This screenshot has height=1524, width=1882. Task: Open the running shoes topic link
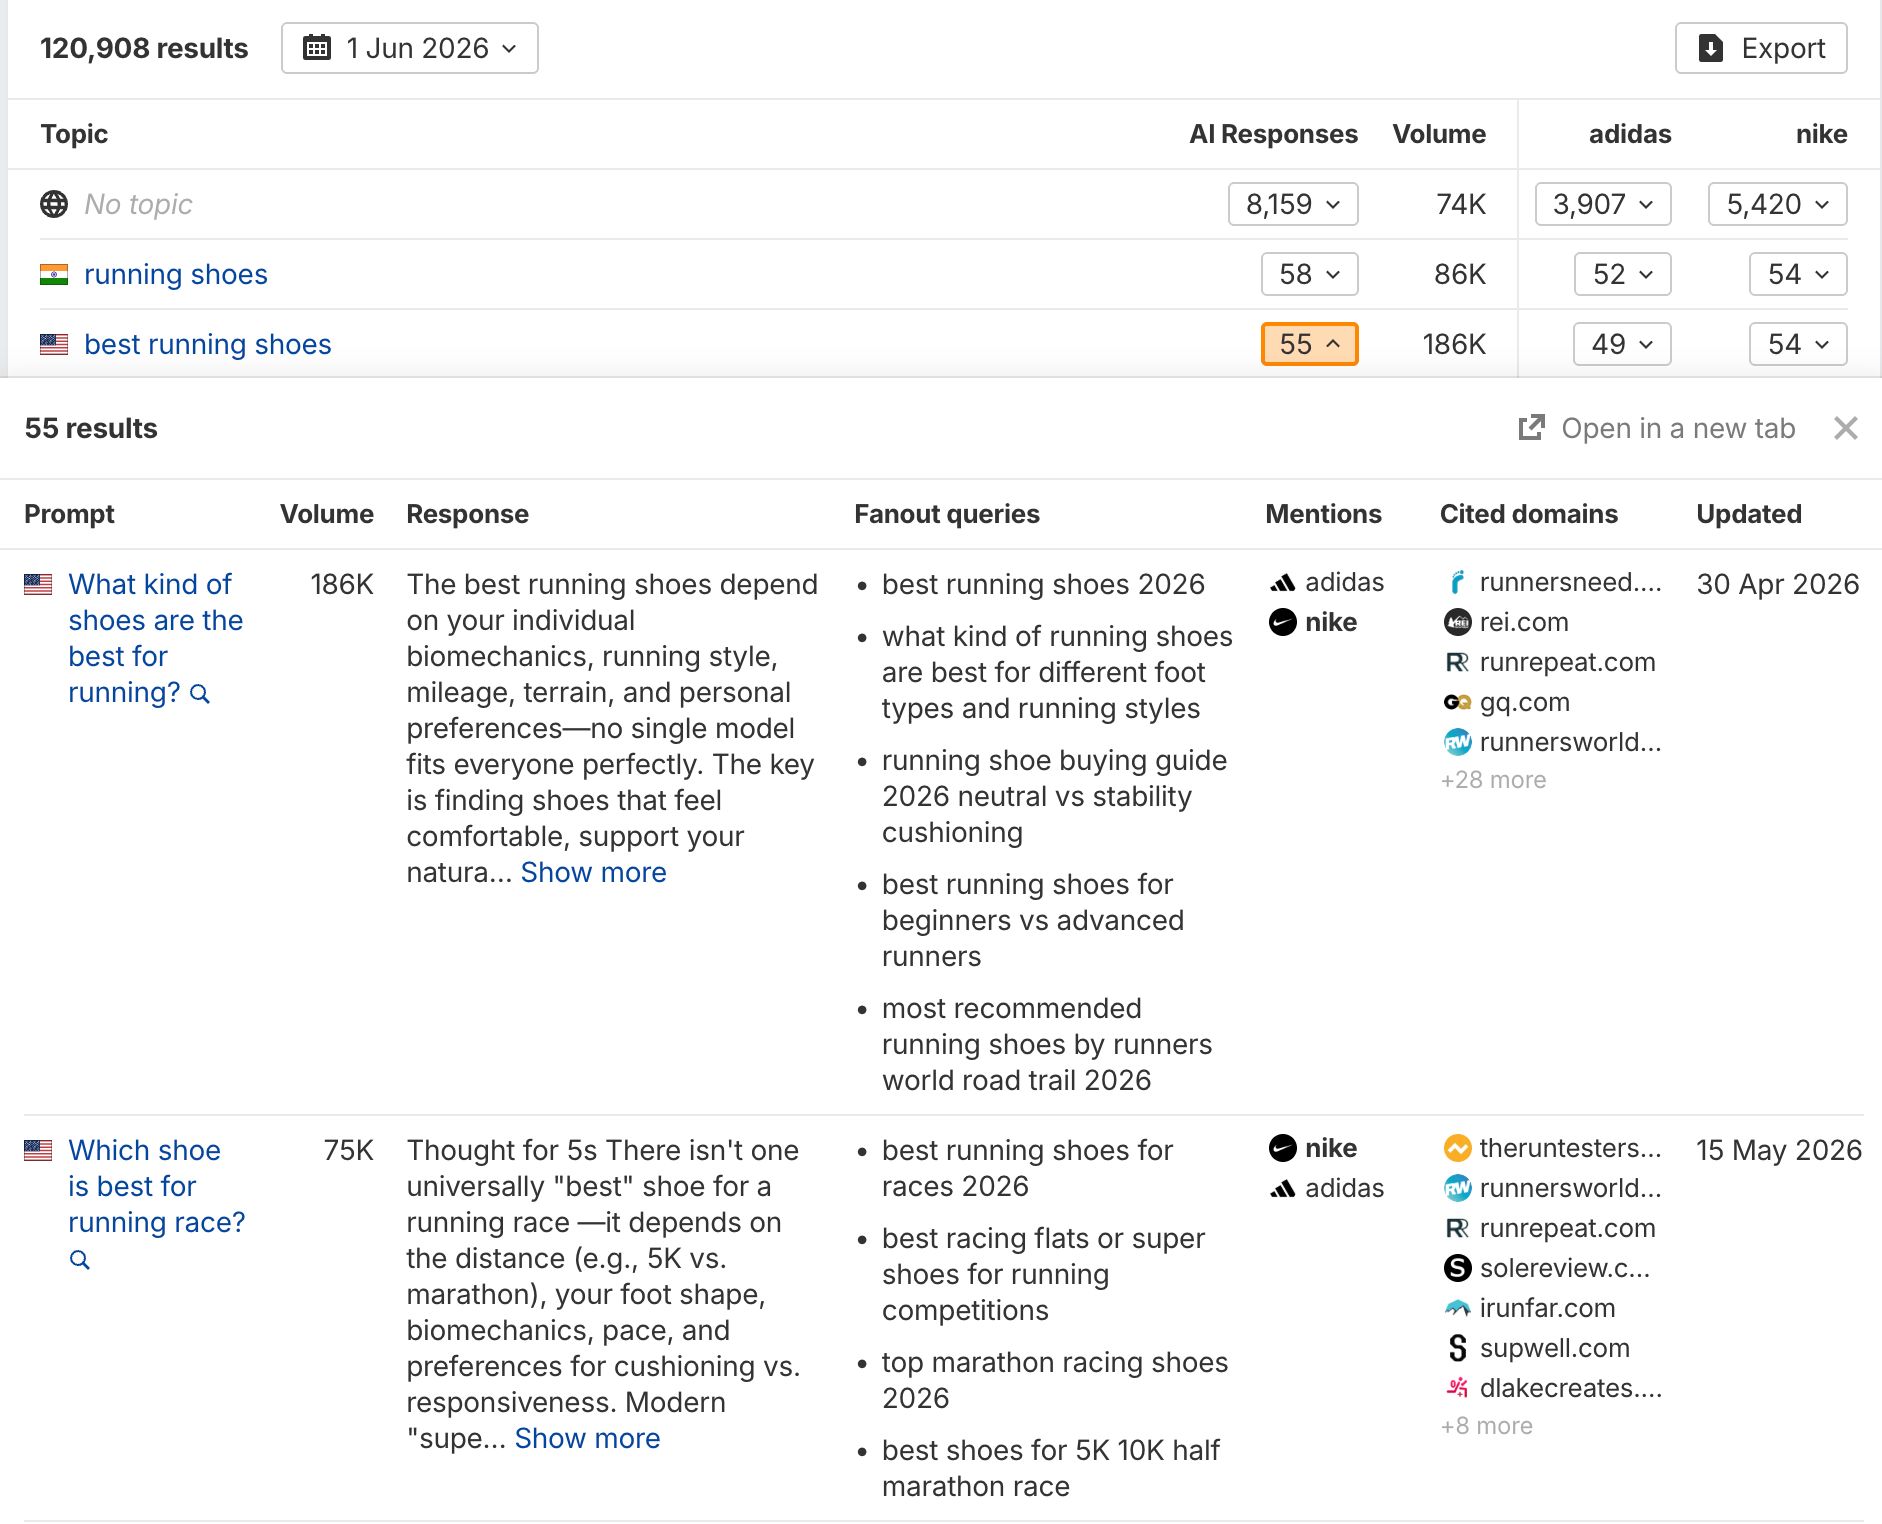(x=176, y=274)
